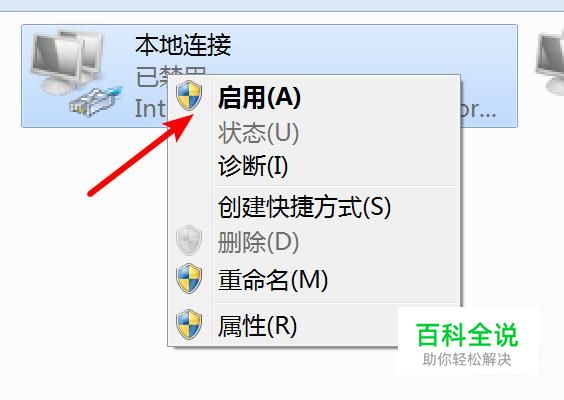Click the 本地连接 connection name label
564x400 pixels.
[183, 45]
